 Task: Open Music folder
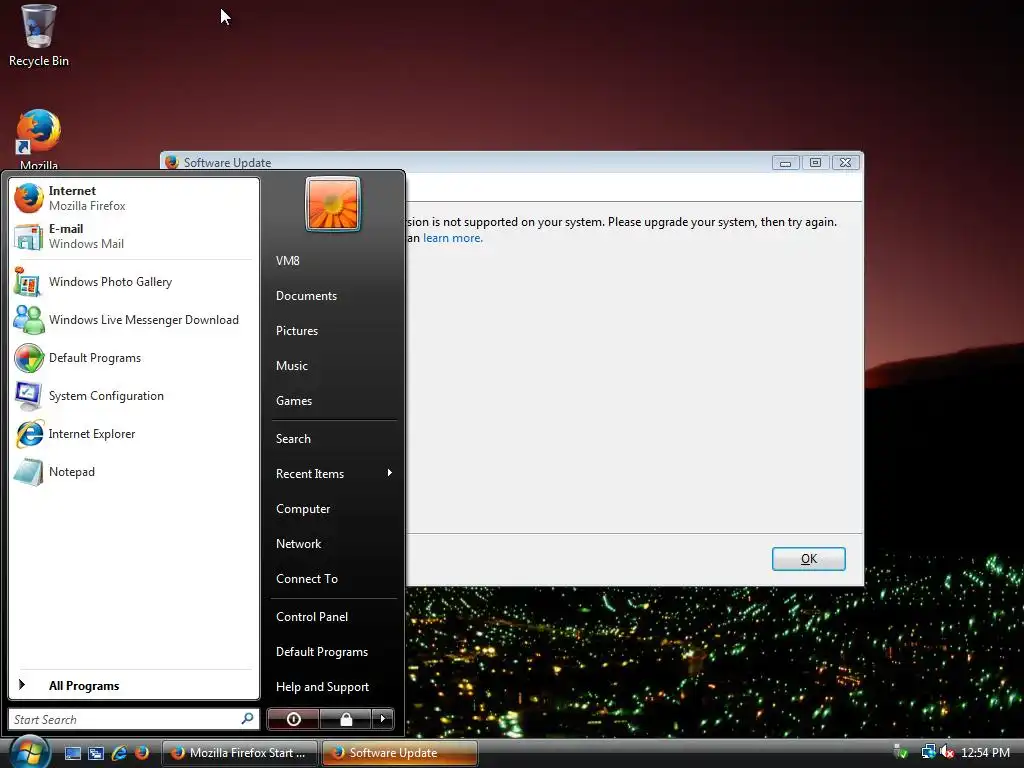click(x=333, y=366)
